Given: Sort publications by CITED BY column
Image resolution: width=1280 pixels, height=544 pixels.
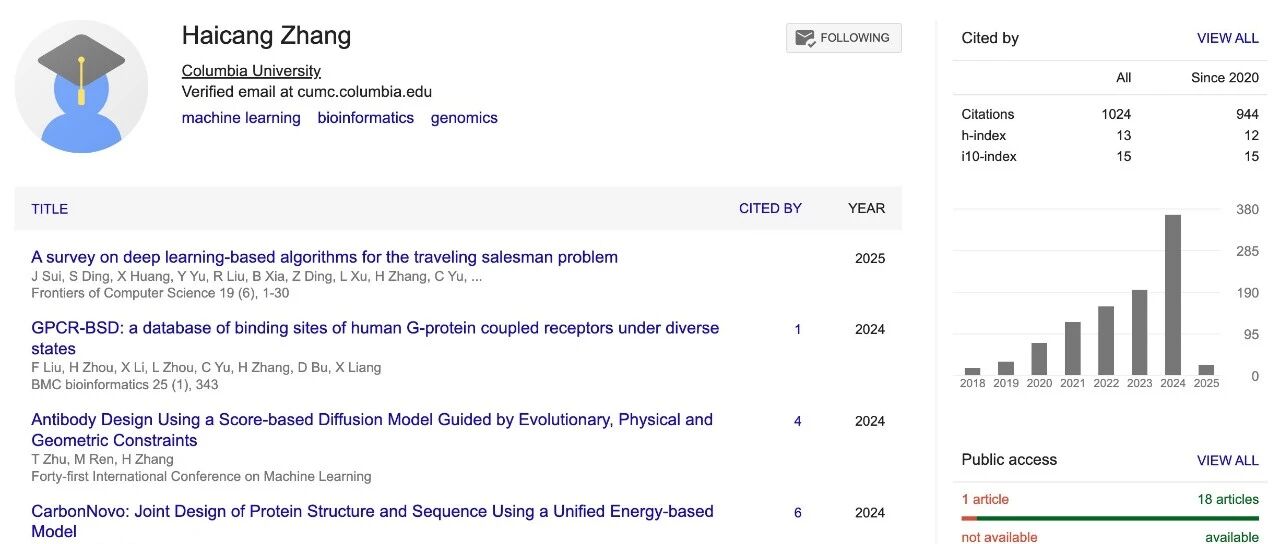Looking at the screenshot, I should pyautogui.click(x=770, y=208).
